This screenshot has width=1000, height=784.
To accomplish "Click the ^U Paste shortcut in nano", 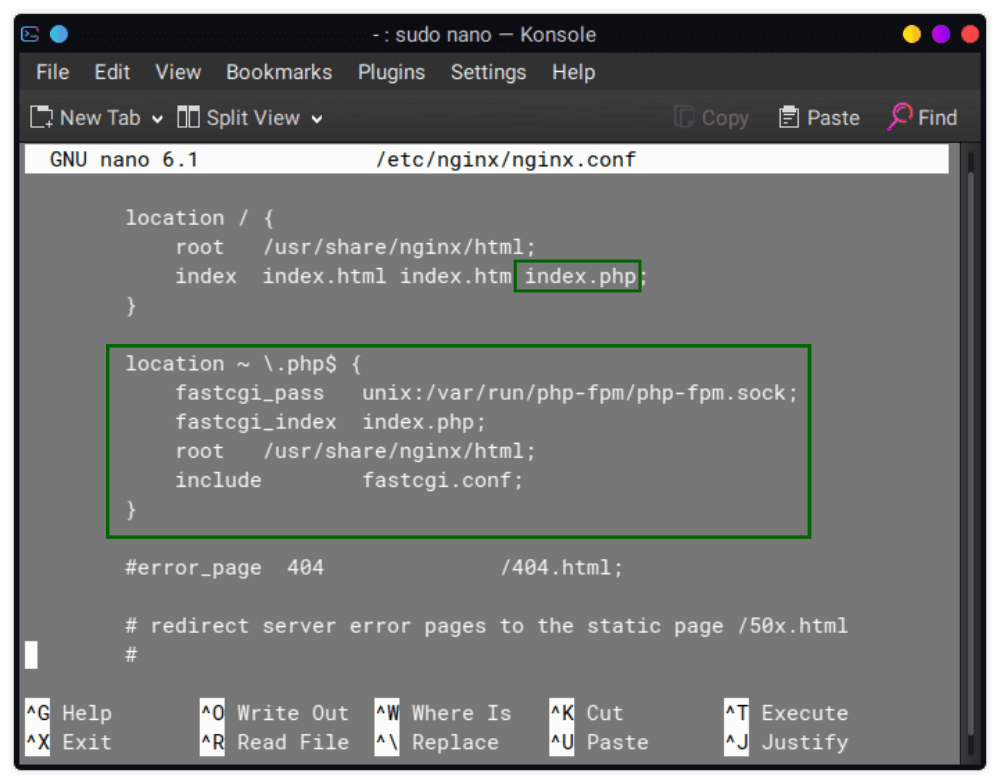I will pyautogui.click(x=599, y=742).
